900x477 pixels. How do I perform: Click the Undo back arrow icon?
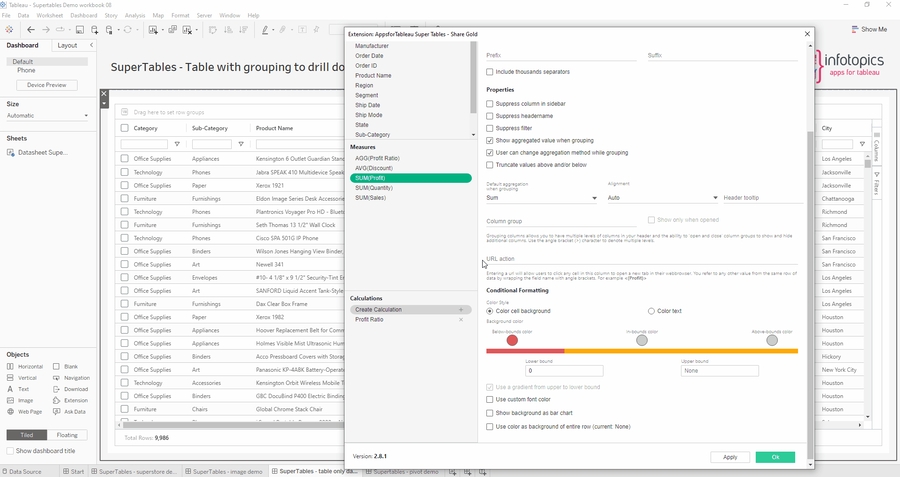[x=31, y=30]
